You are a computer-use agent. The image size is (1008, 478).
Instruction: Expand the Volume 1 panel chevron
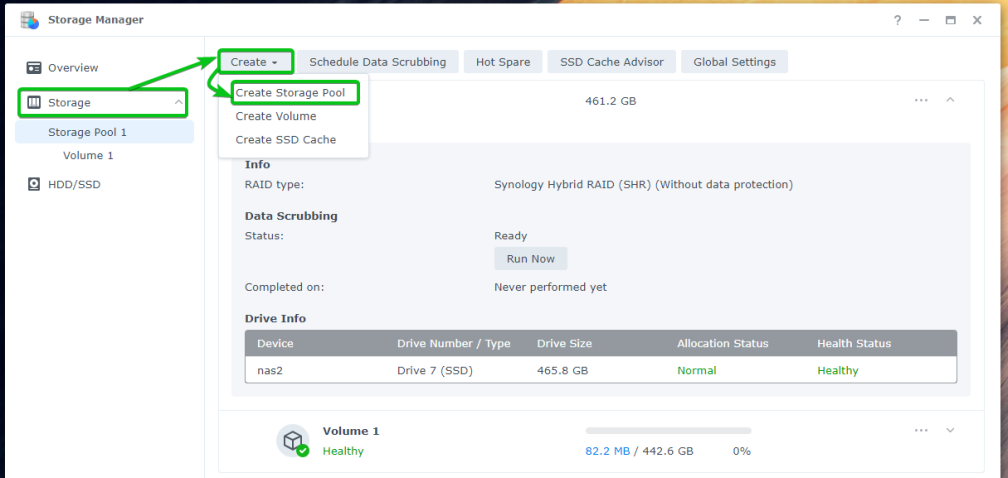[950, 430]
